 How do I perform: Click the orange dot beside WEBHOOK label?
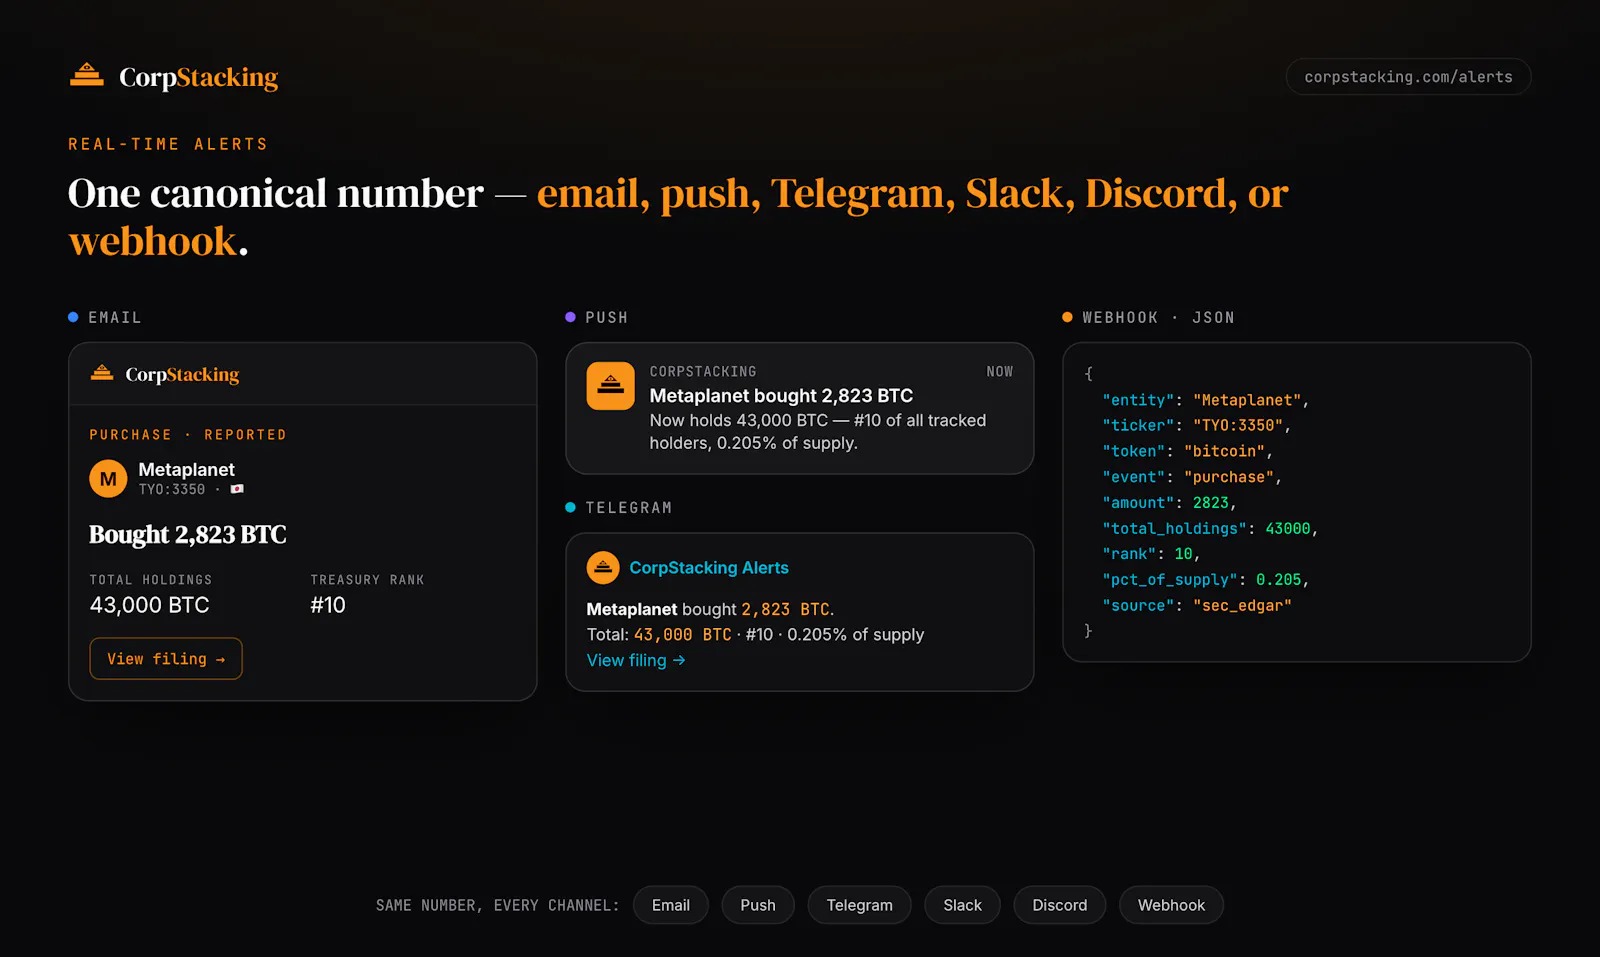coord(1067,317)
